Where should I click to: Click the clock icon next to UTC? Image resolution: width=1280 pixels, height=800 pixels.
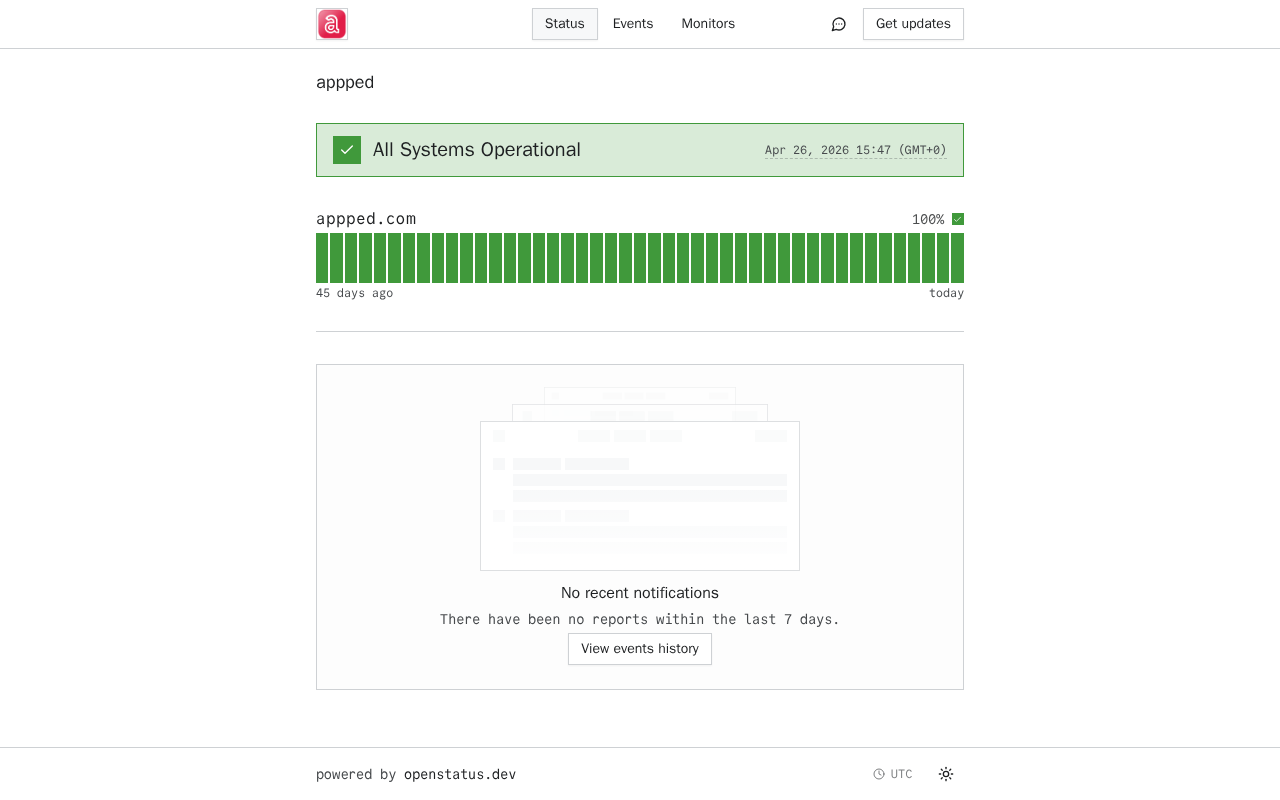pyautogui.click(x=879, y=774)
